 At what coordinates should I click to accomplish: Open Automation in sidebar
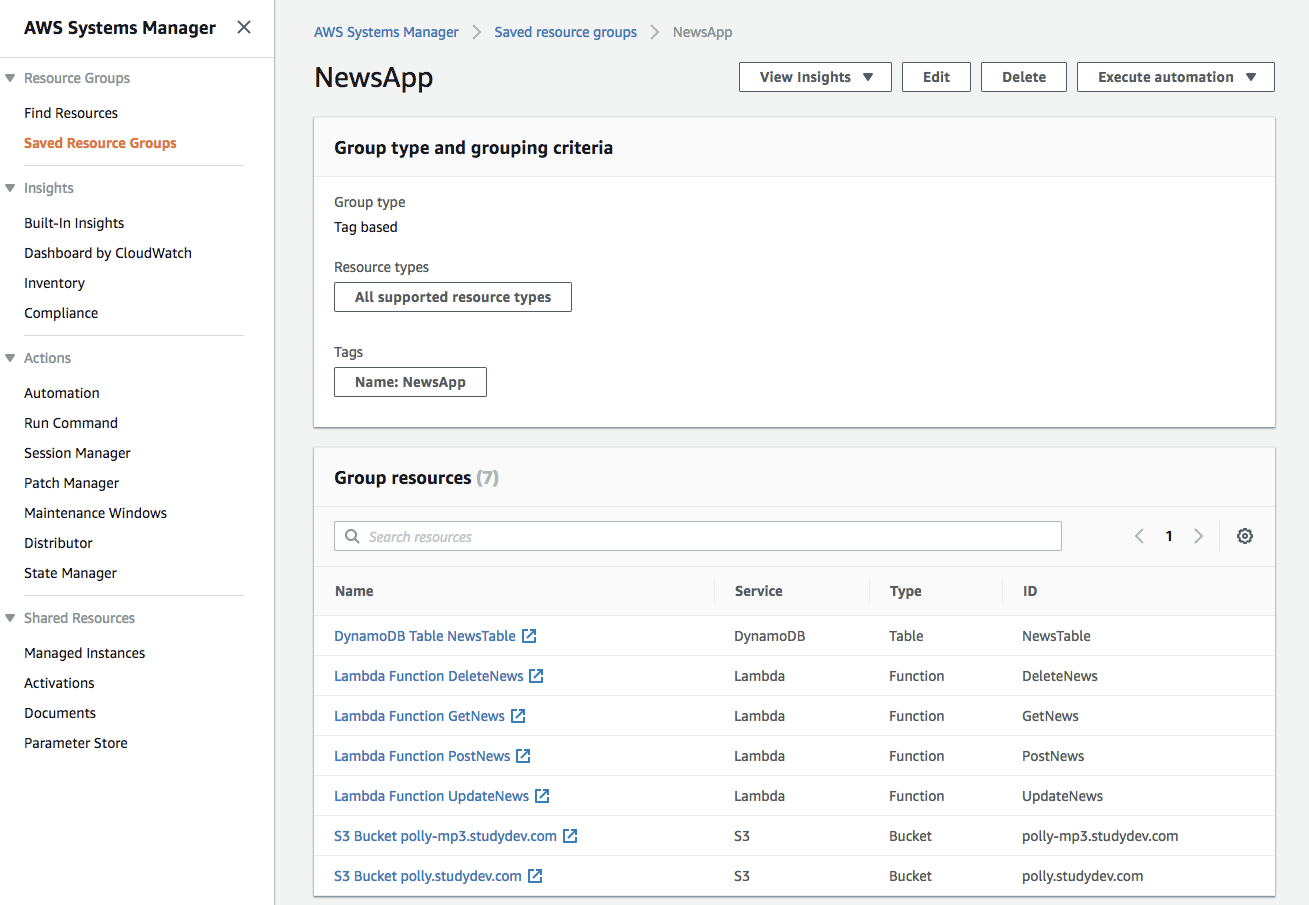tap(62, 393)
